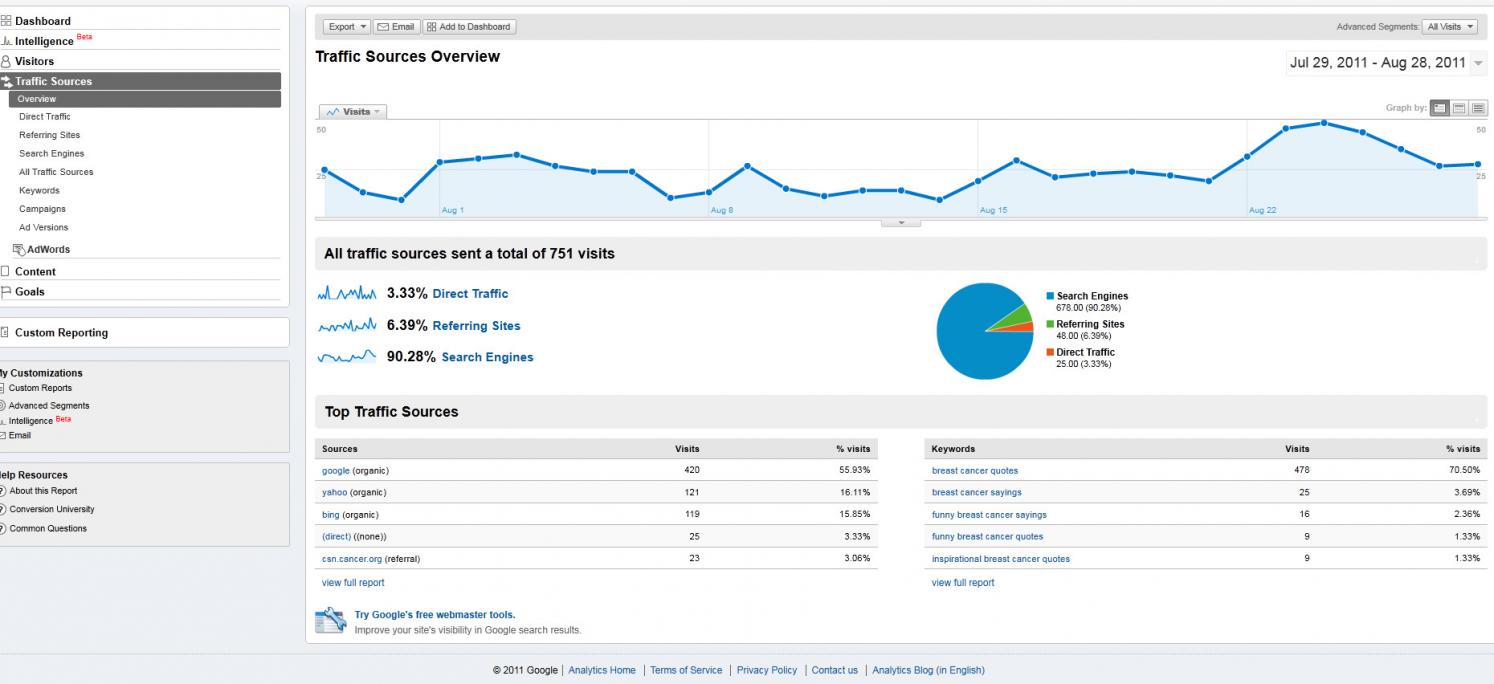Image resolution: width=1494 pixels, height=684 pixels.
Task: Open the Dashboard section in sidebar
Action: click(x=42, y=21)
